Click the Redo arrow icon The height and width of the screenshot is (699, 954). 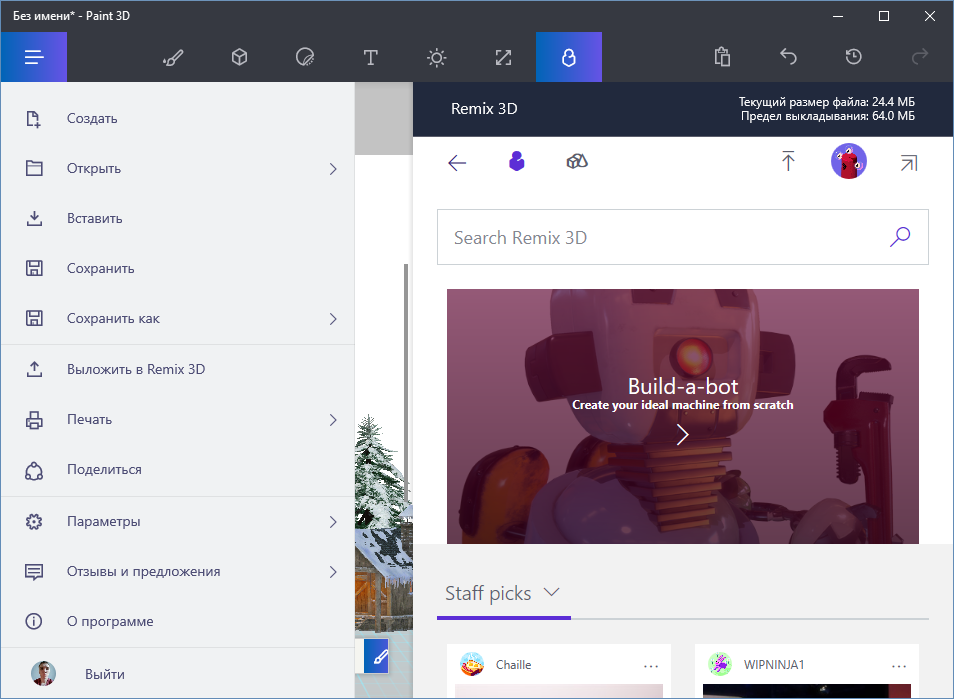[x=919, y=57]
